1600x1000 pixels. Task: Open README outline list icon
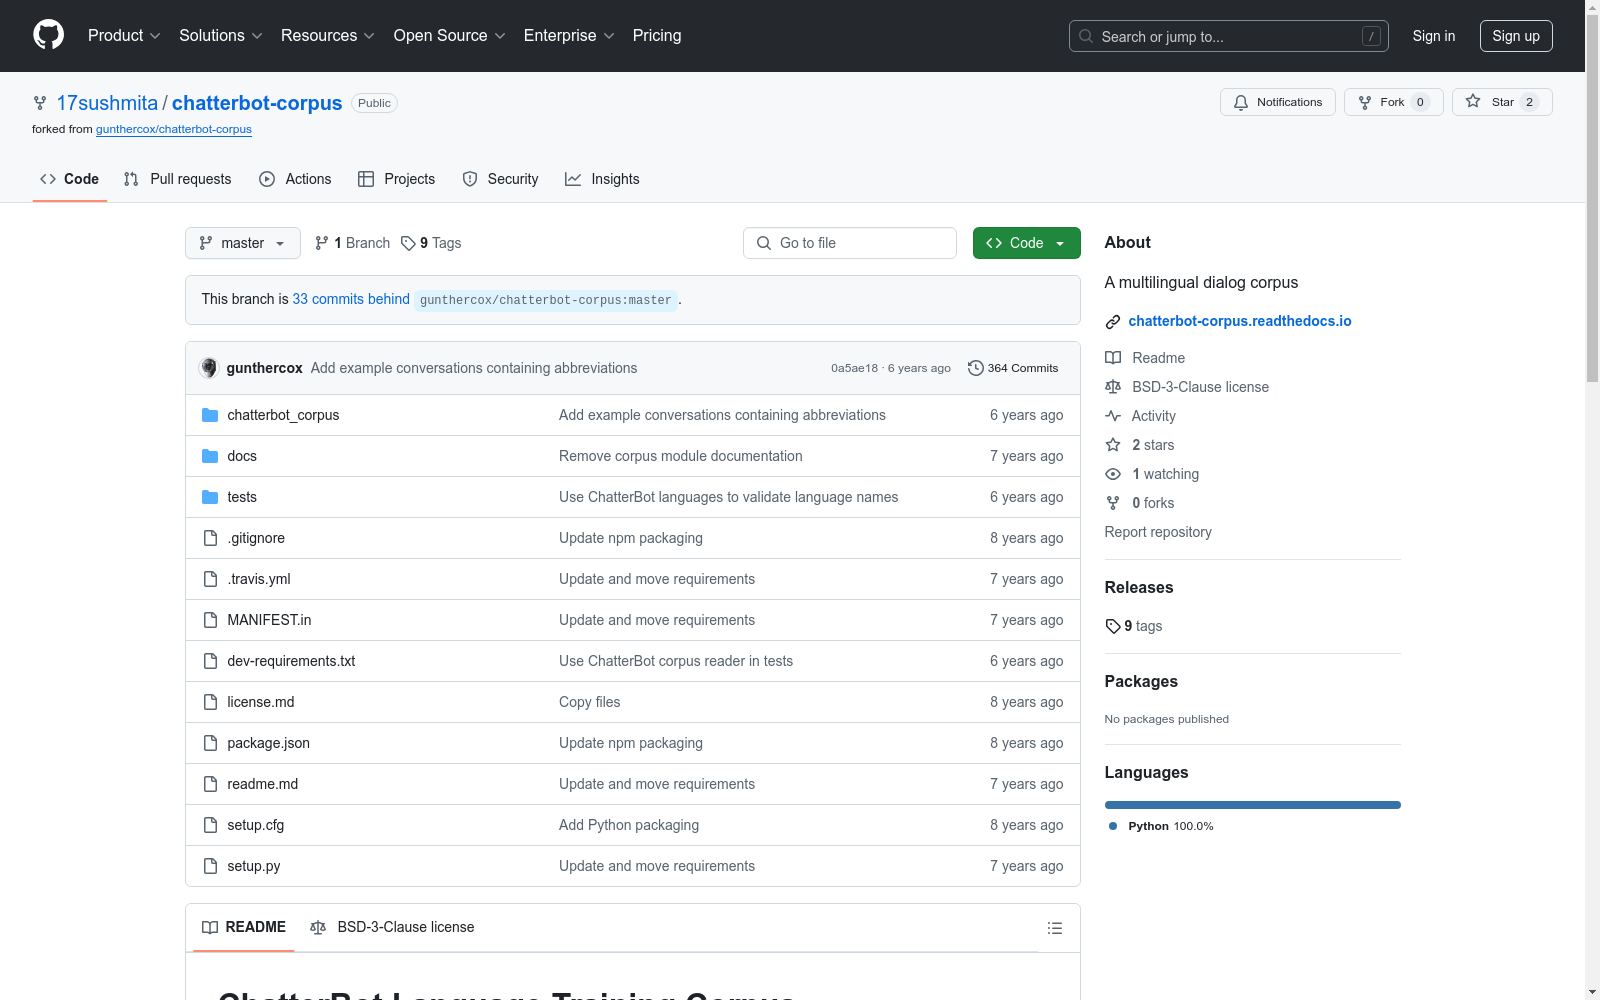[1055, 928]
